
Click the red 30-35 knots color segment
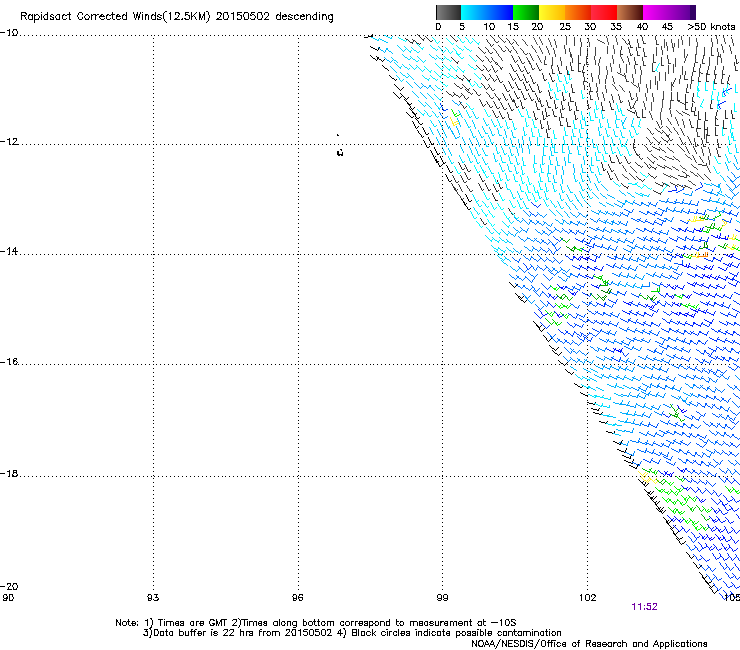pos(604,12)
